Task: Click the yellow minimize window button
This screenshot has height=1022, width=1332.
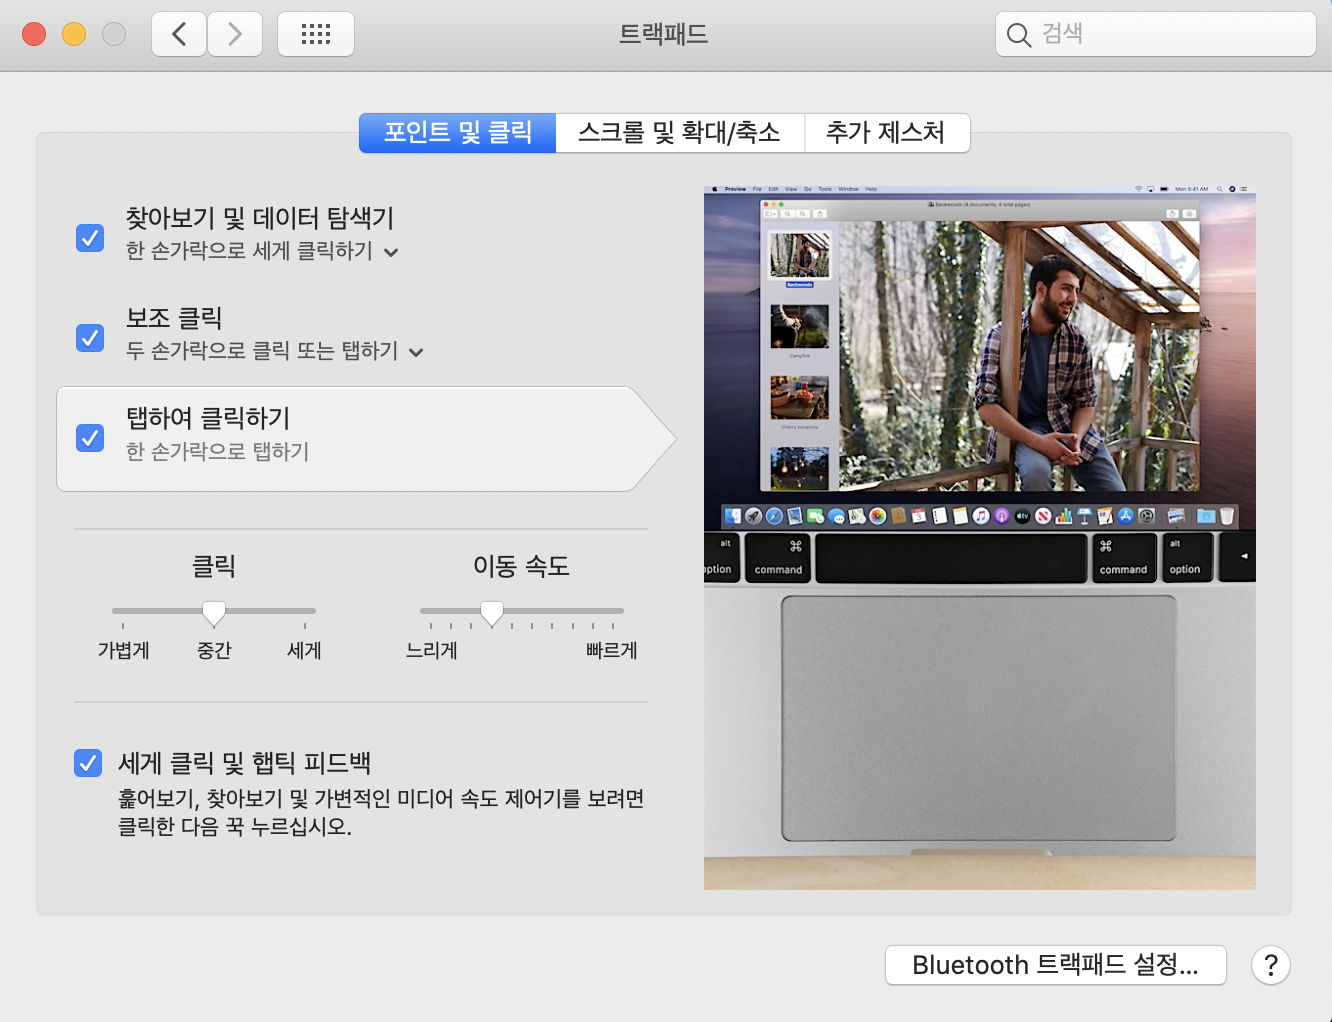Action: click(74, 34)
